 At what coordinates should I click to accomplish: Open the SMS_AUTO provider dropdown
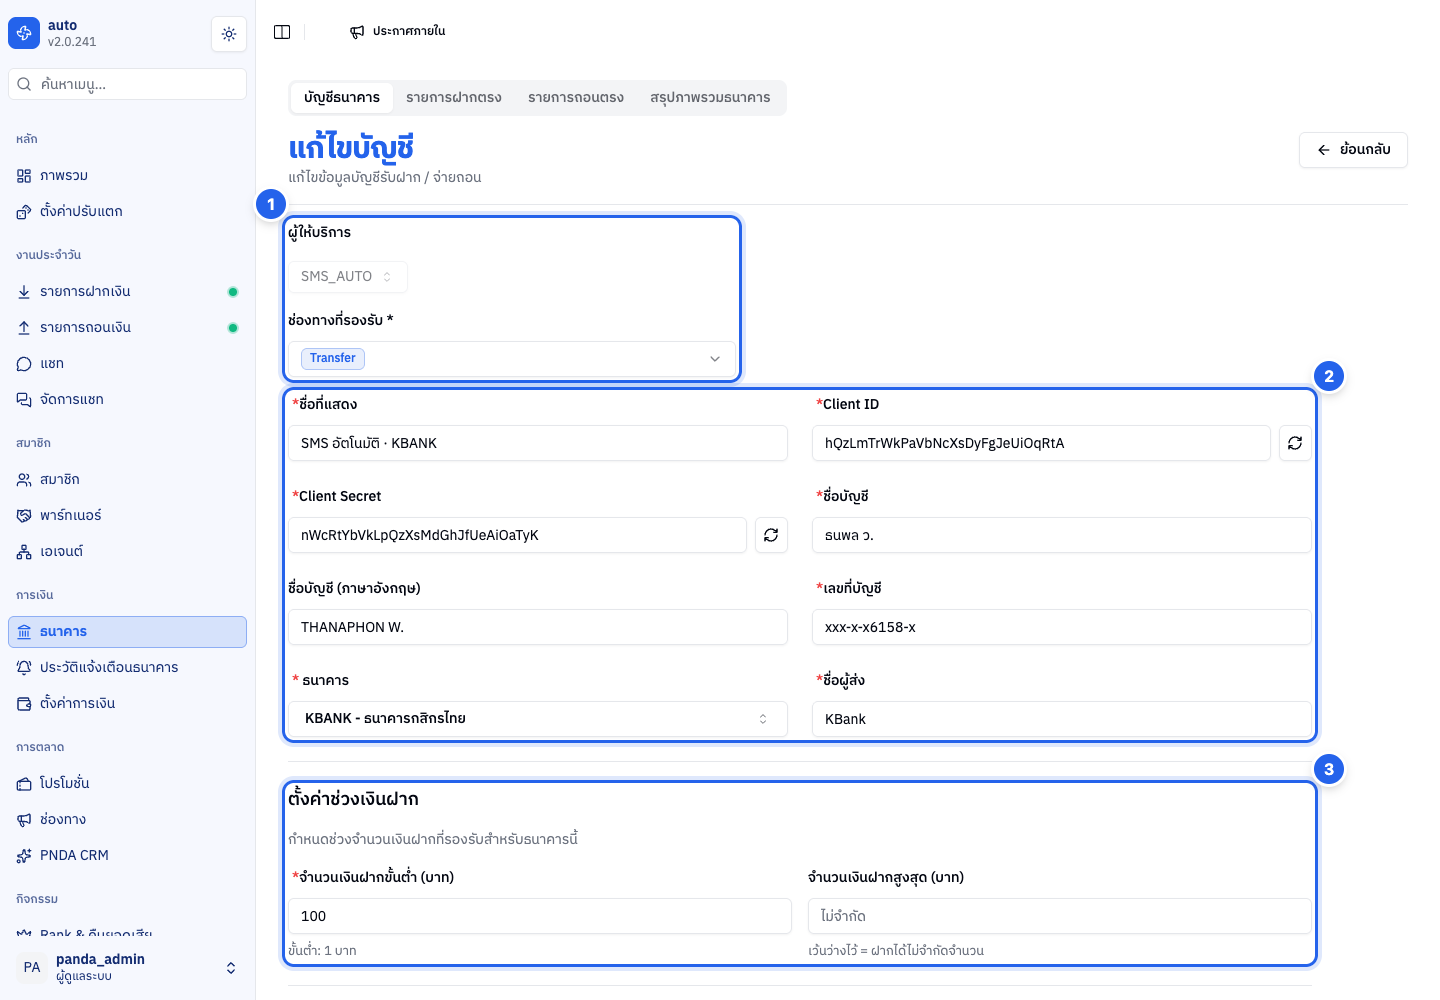point(348,277)
